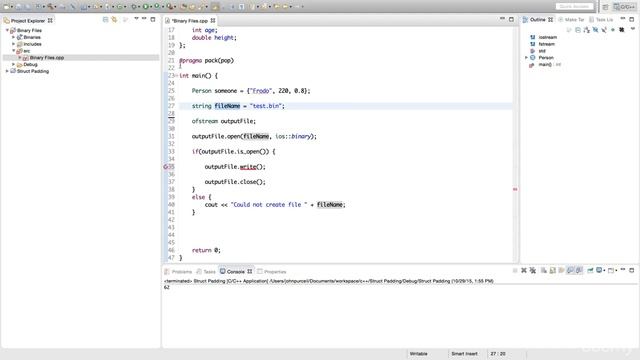Click Remove Launch in Console toolbar
Screen dimensions: 640x360
pyautogui.click(x=524, y=270)
